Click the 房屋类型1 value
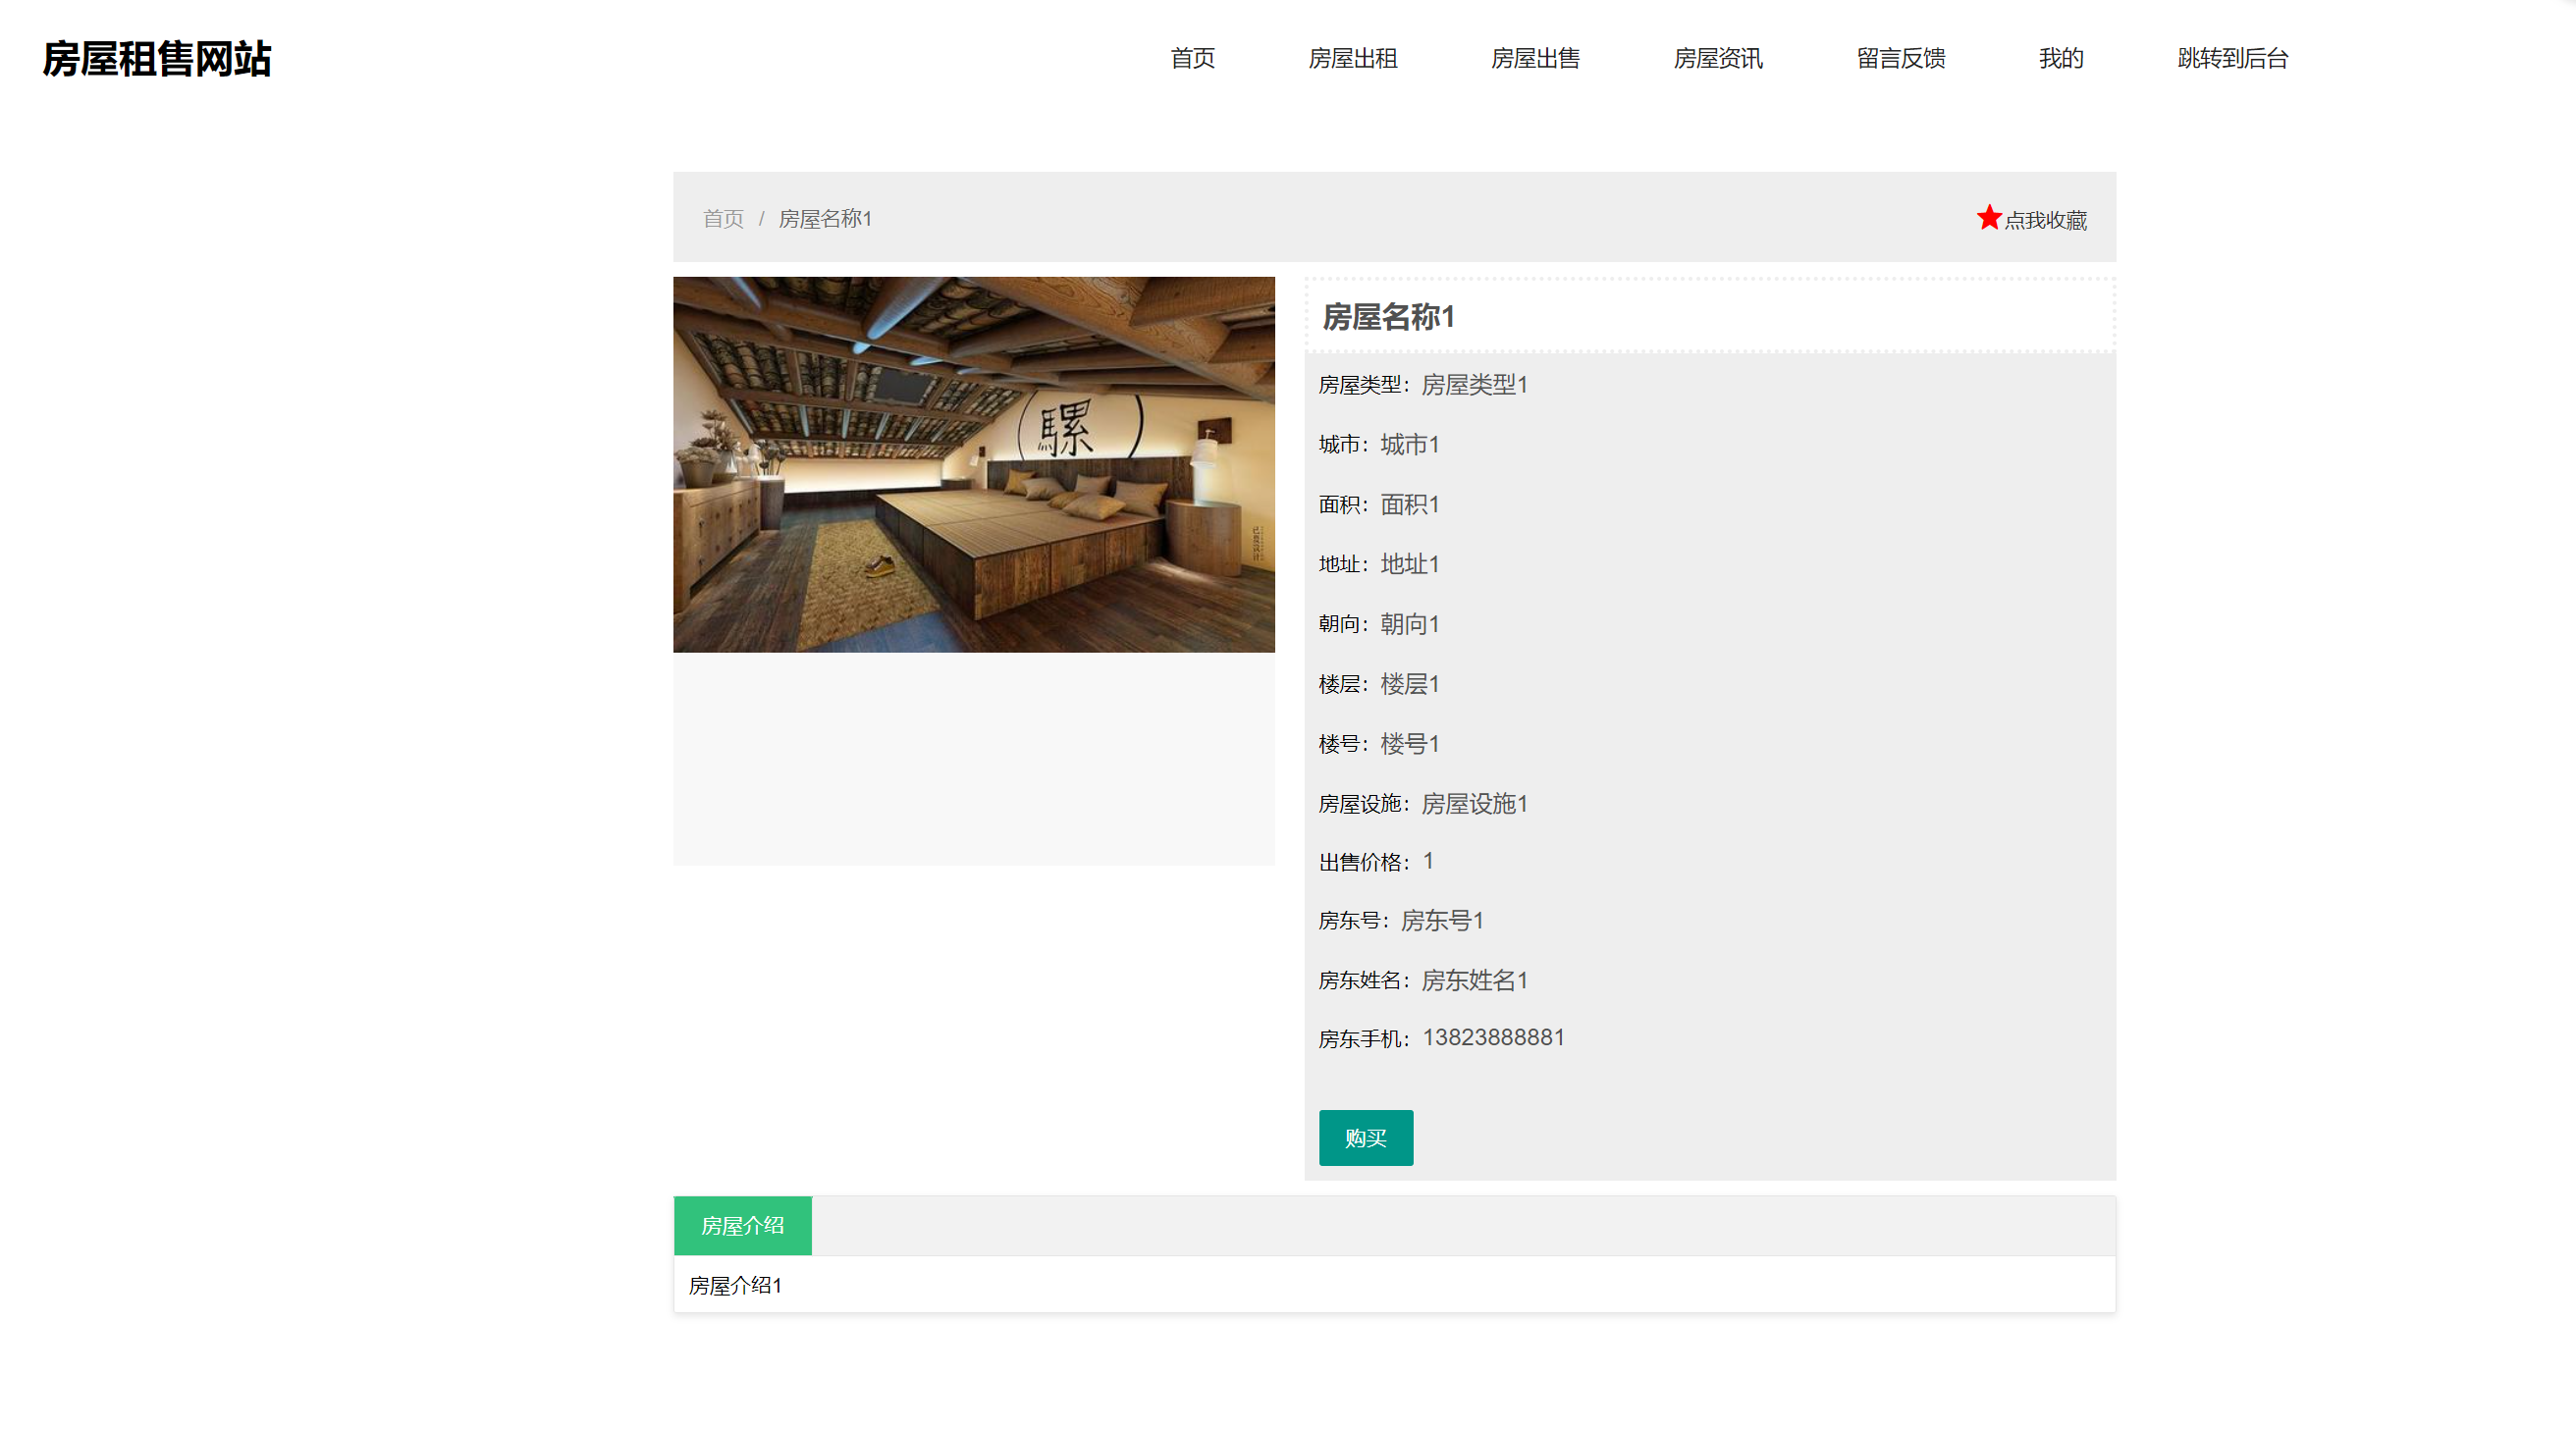The width and height of the screenshot is (2576, 1429). coord(1474,384)
